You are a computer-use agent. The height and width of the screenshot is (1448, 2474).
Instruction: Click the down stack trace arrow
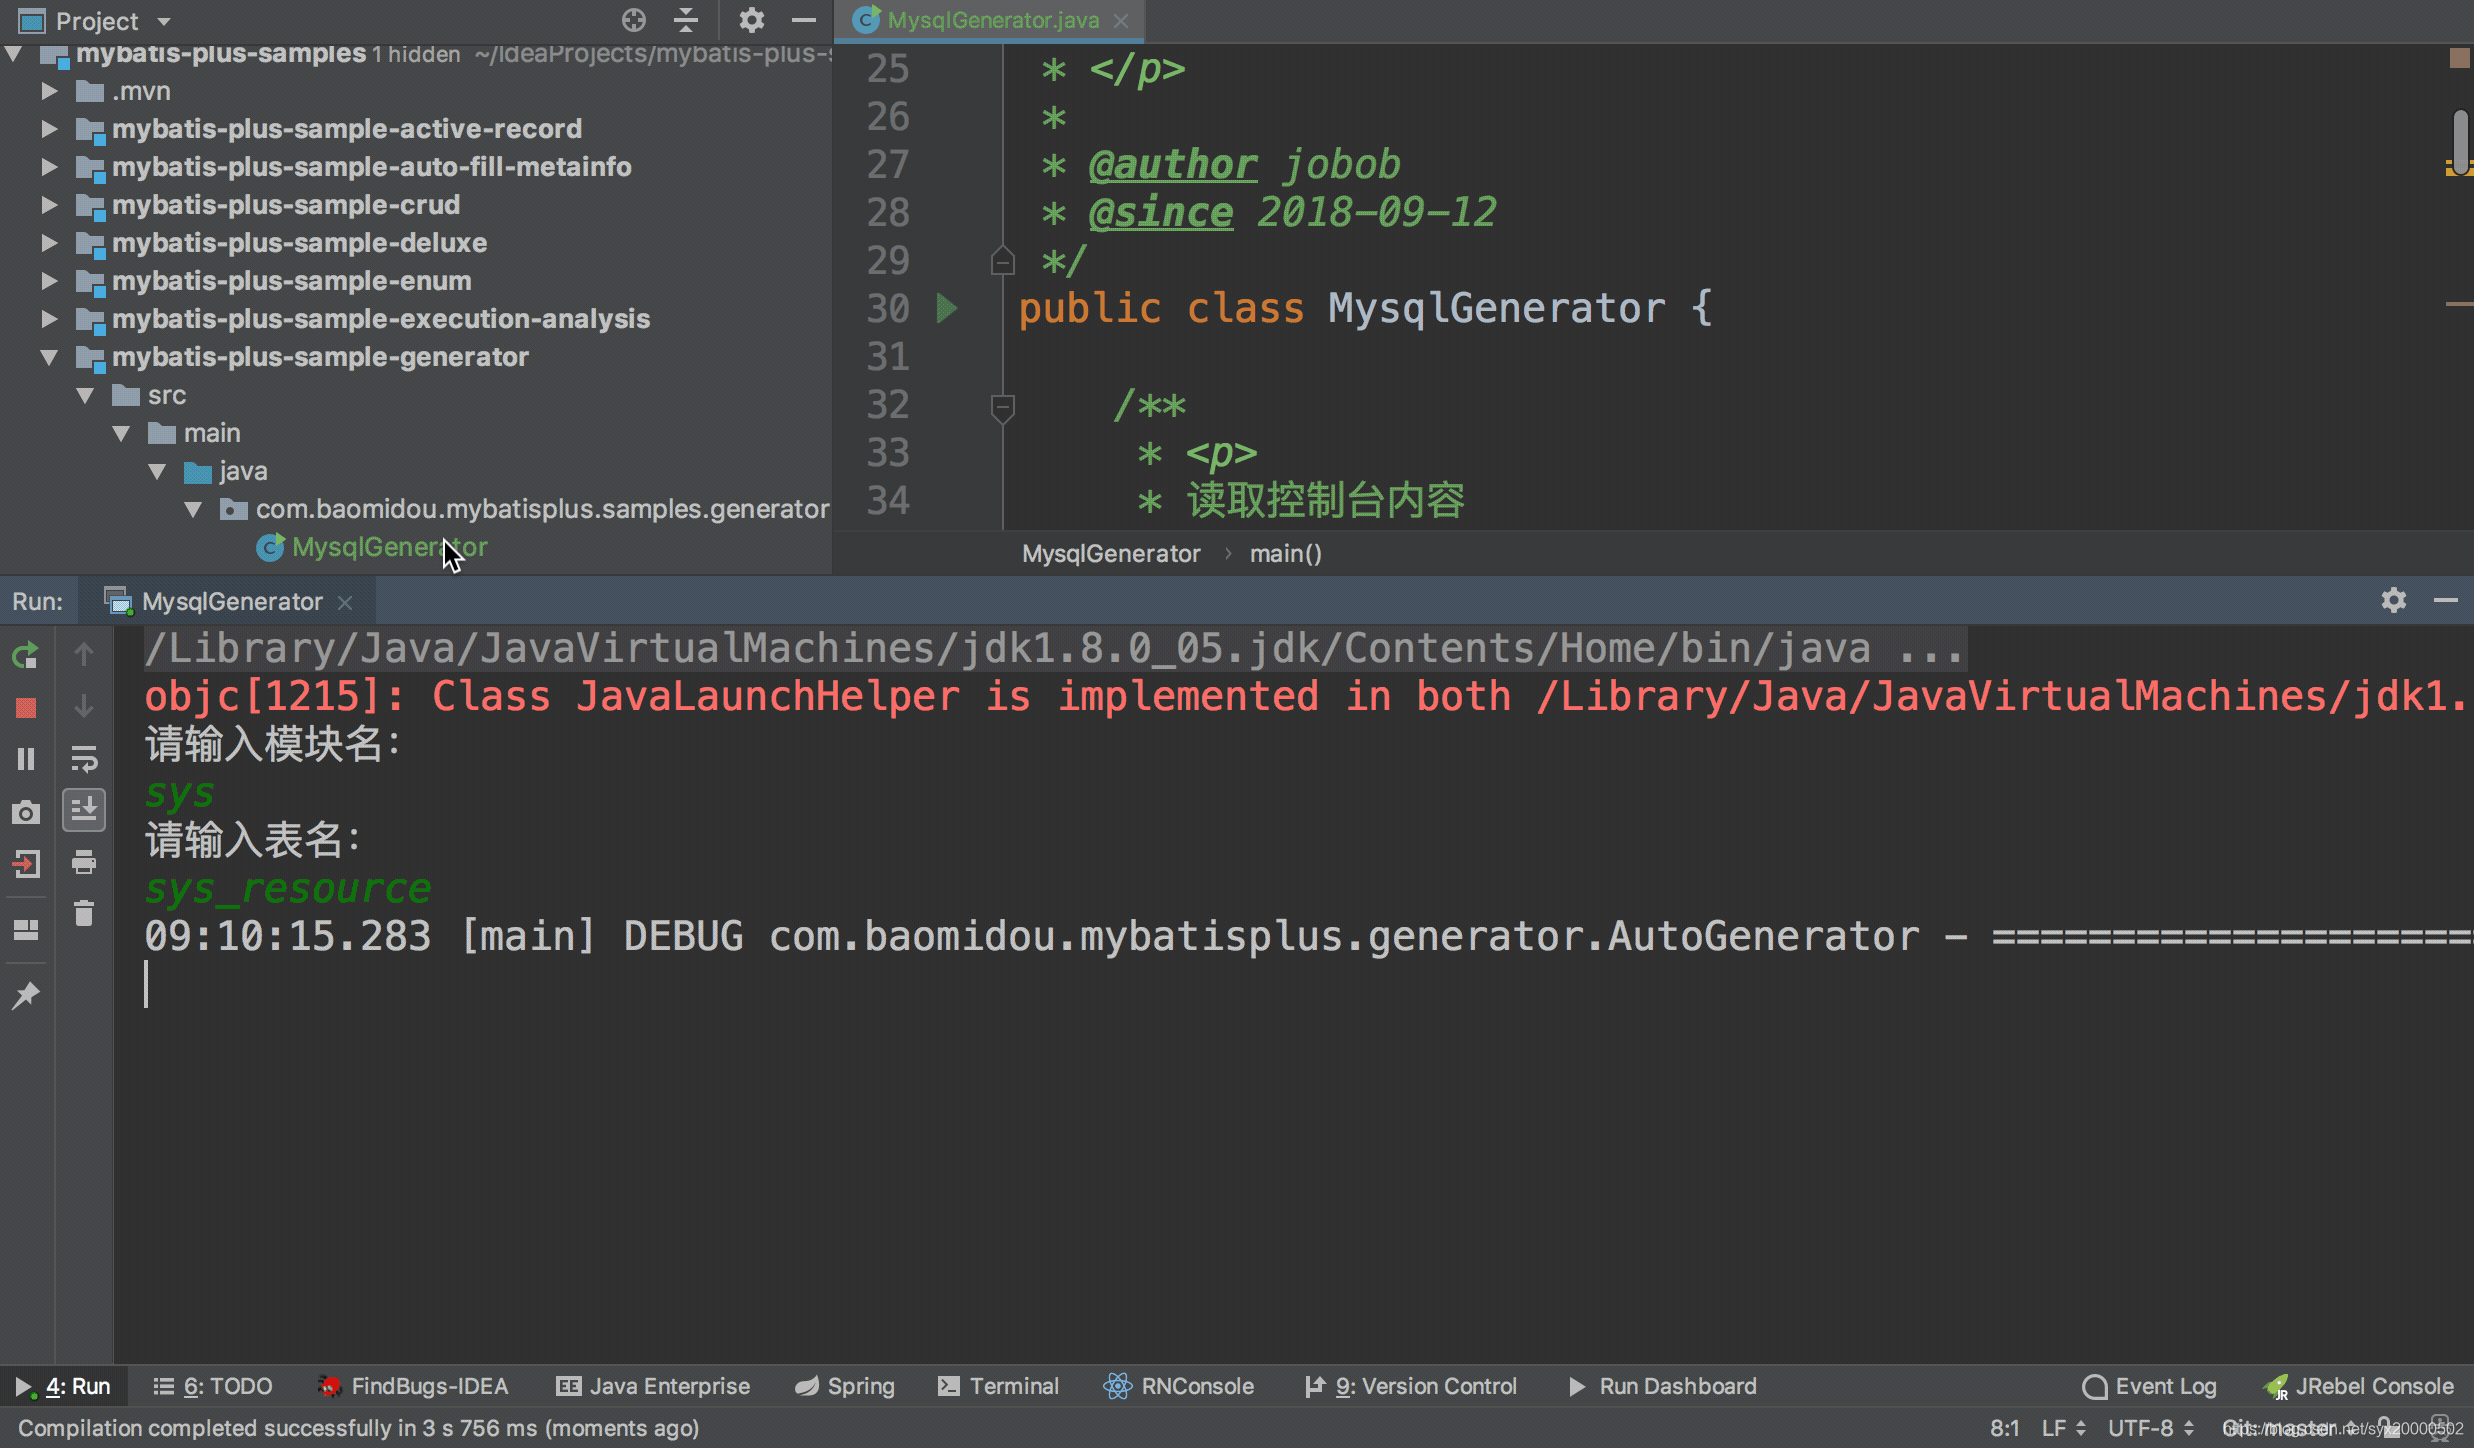84,706
